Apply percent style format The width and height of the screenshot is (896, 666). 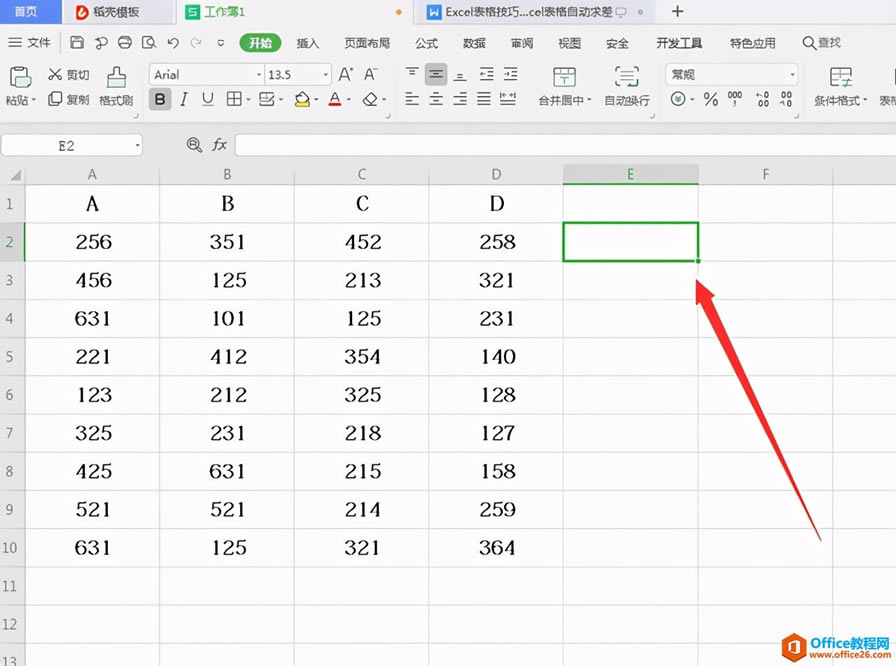coord(711,99)
